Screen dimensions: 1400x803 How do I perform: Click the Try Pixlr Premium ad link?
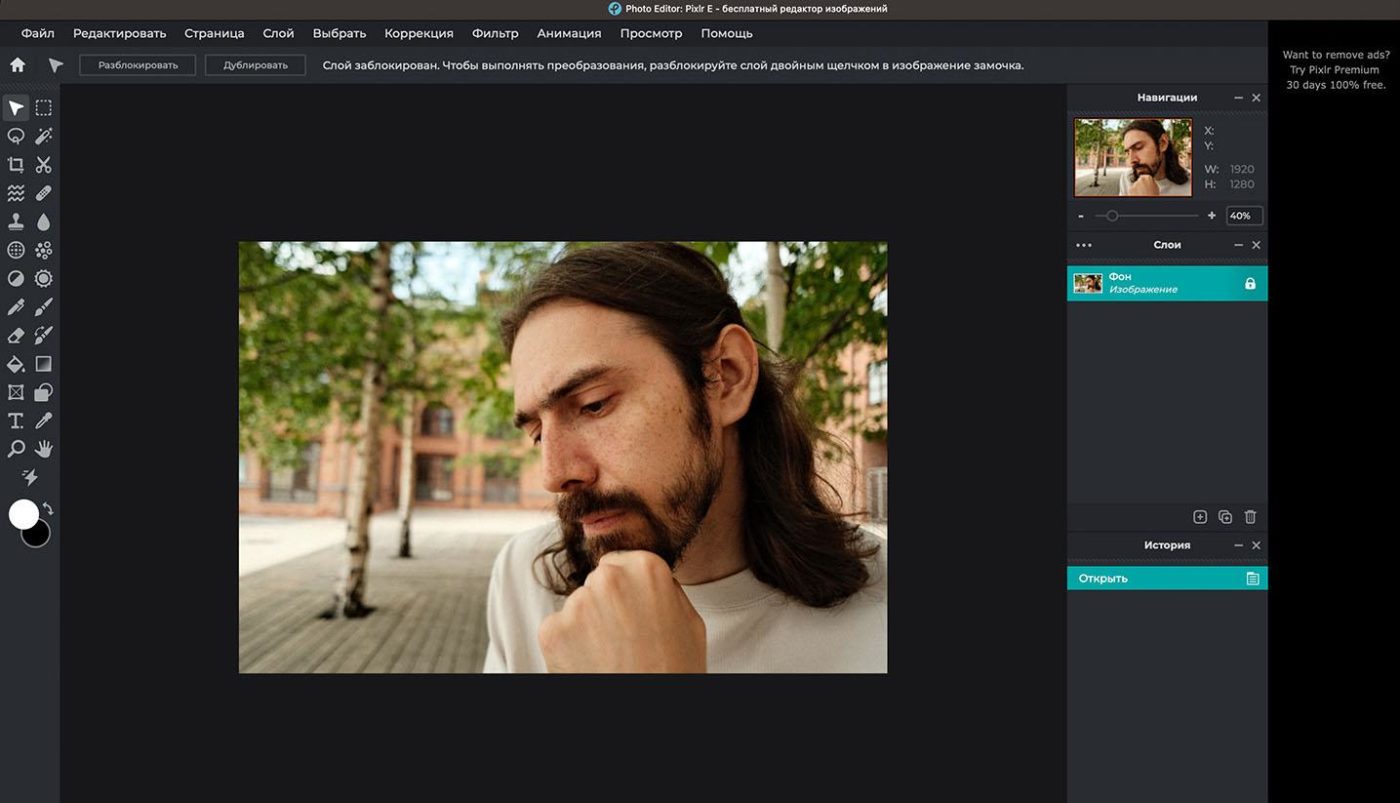click(x=1334, y=70)
